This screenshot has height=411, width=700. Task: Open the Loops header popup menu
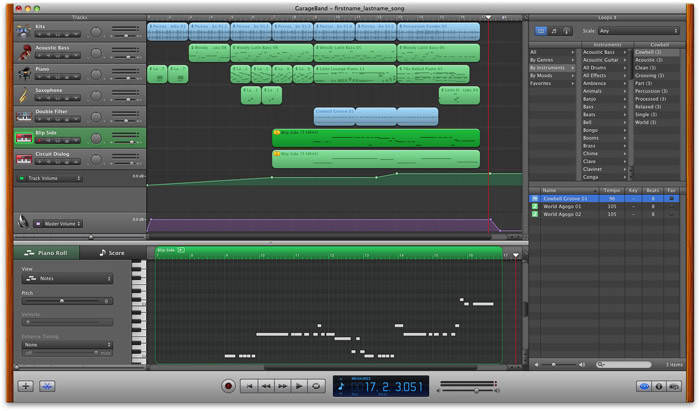pyautogui.click(x=607, y=17)
